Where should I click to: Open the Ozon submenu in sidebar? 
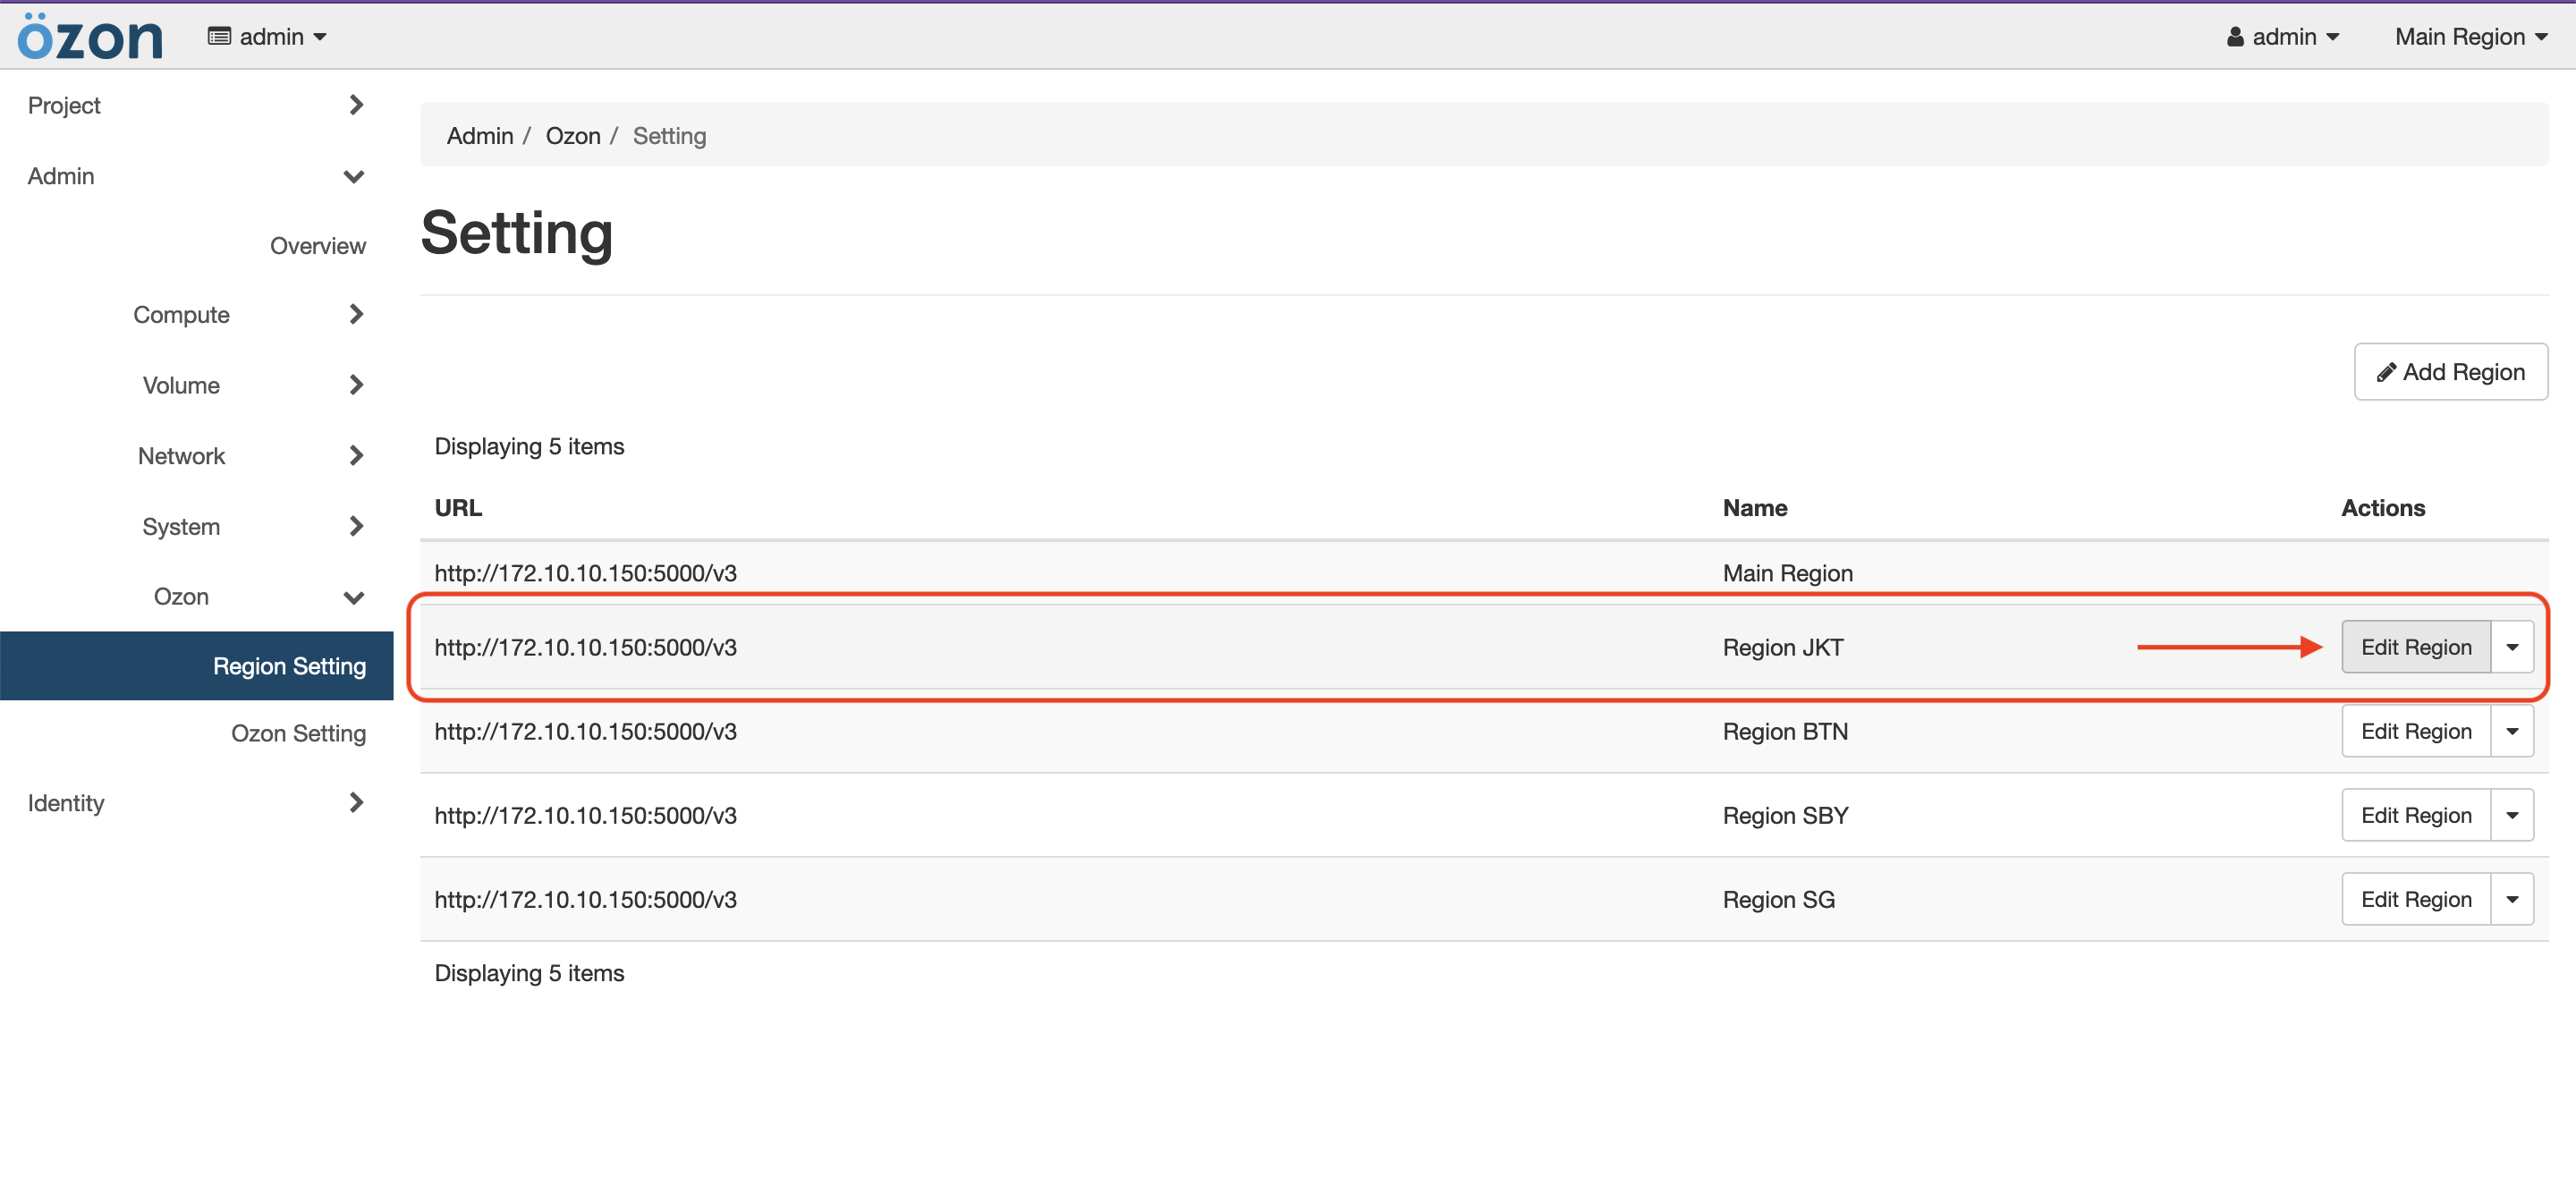click(x=179, y=595)
